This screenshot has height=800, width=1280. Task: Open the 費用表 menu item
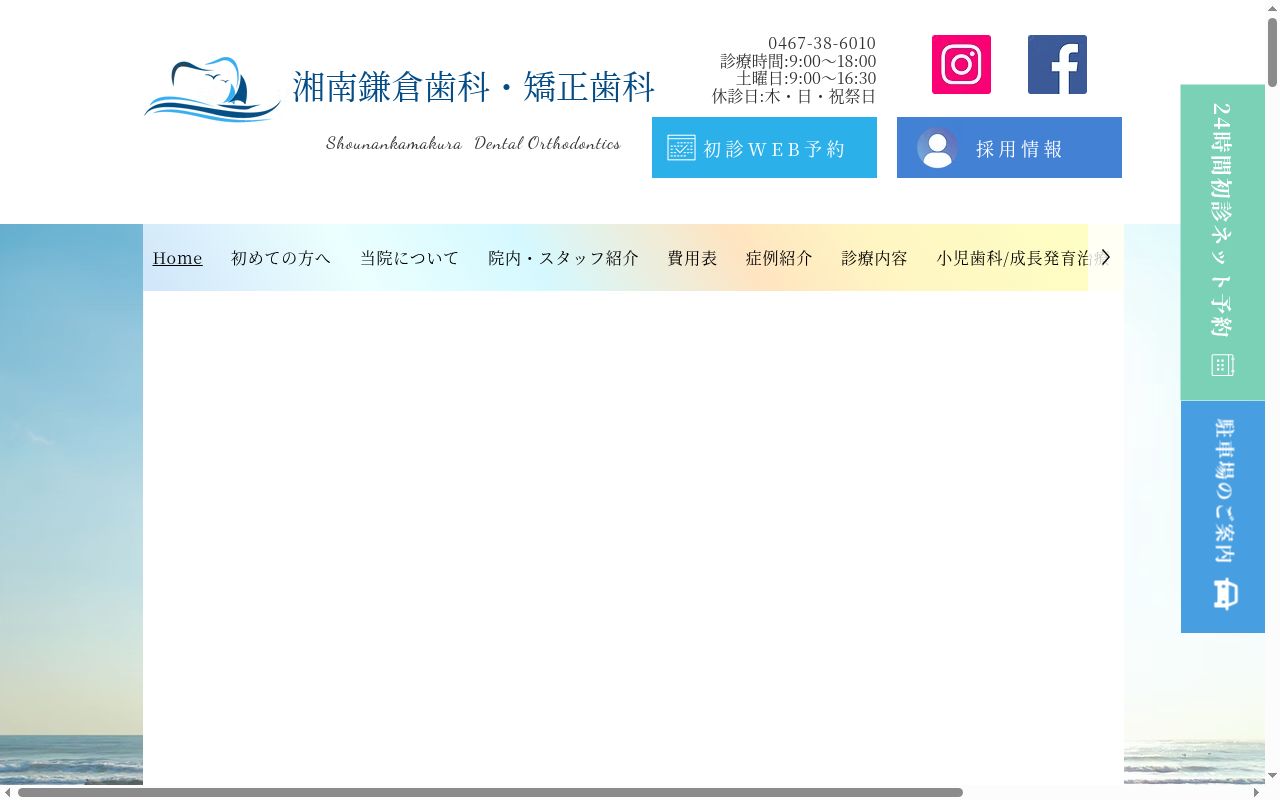tap(693, 258)
